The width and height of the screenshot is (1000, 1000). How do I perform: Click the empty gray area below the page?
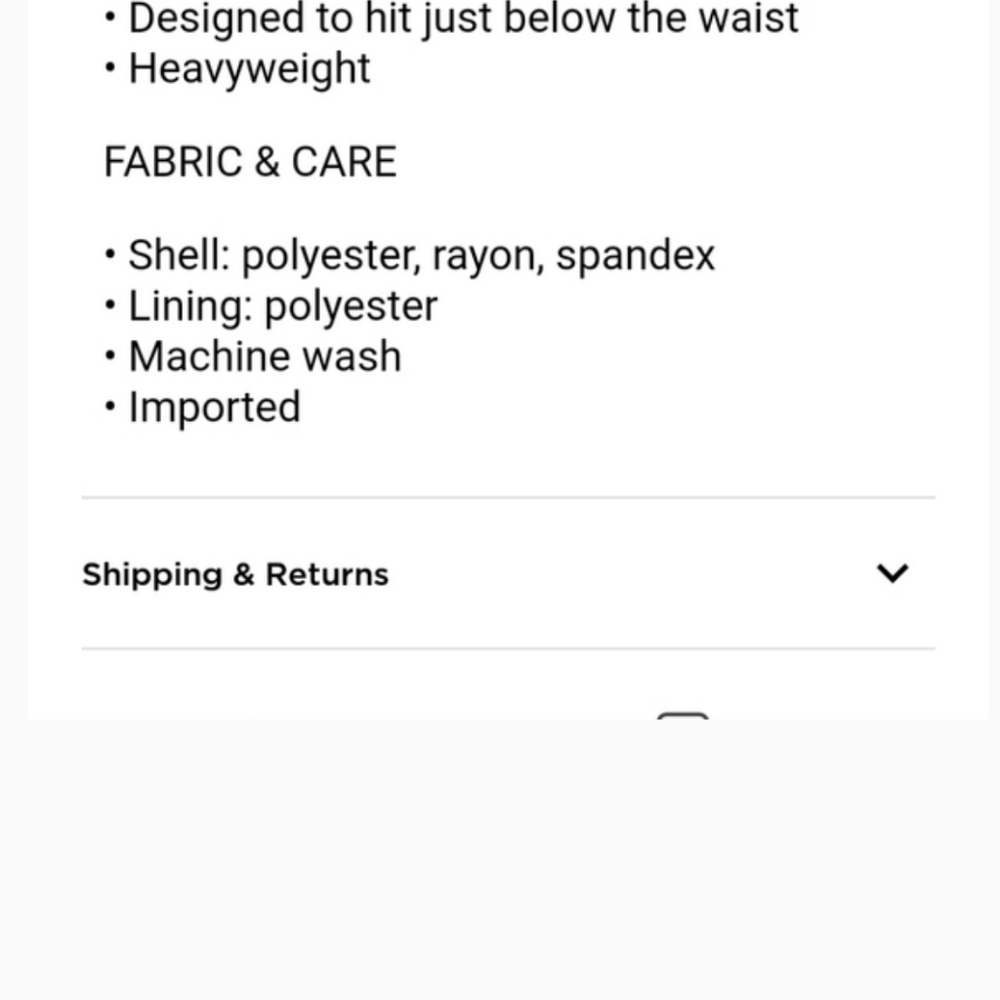(500, 860)
